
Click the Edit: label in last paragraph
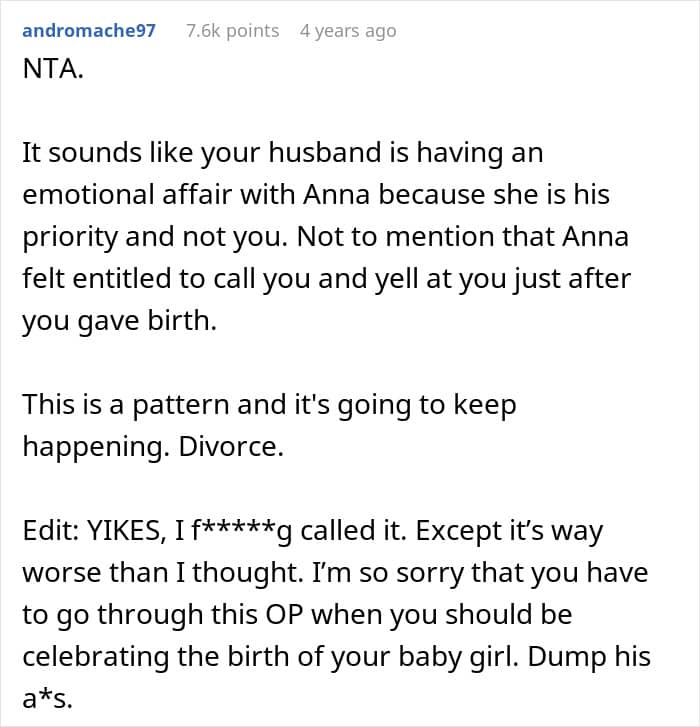tap(51, 531)
